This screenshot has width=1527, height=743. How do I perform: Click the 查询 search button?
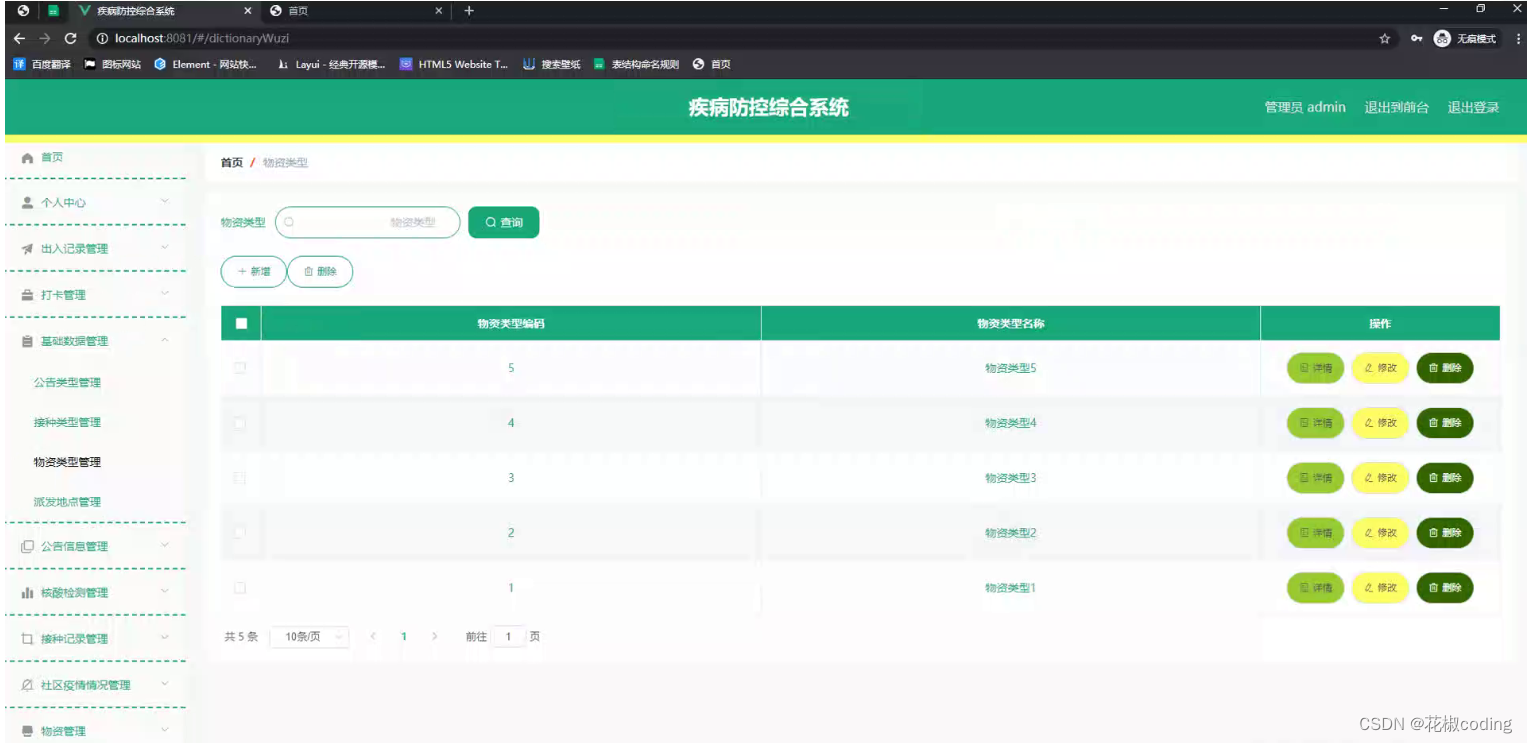coord(503,222)
